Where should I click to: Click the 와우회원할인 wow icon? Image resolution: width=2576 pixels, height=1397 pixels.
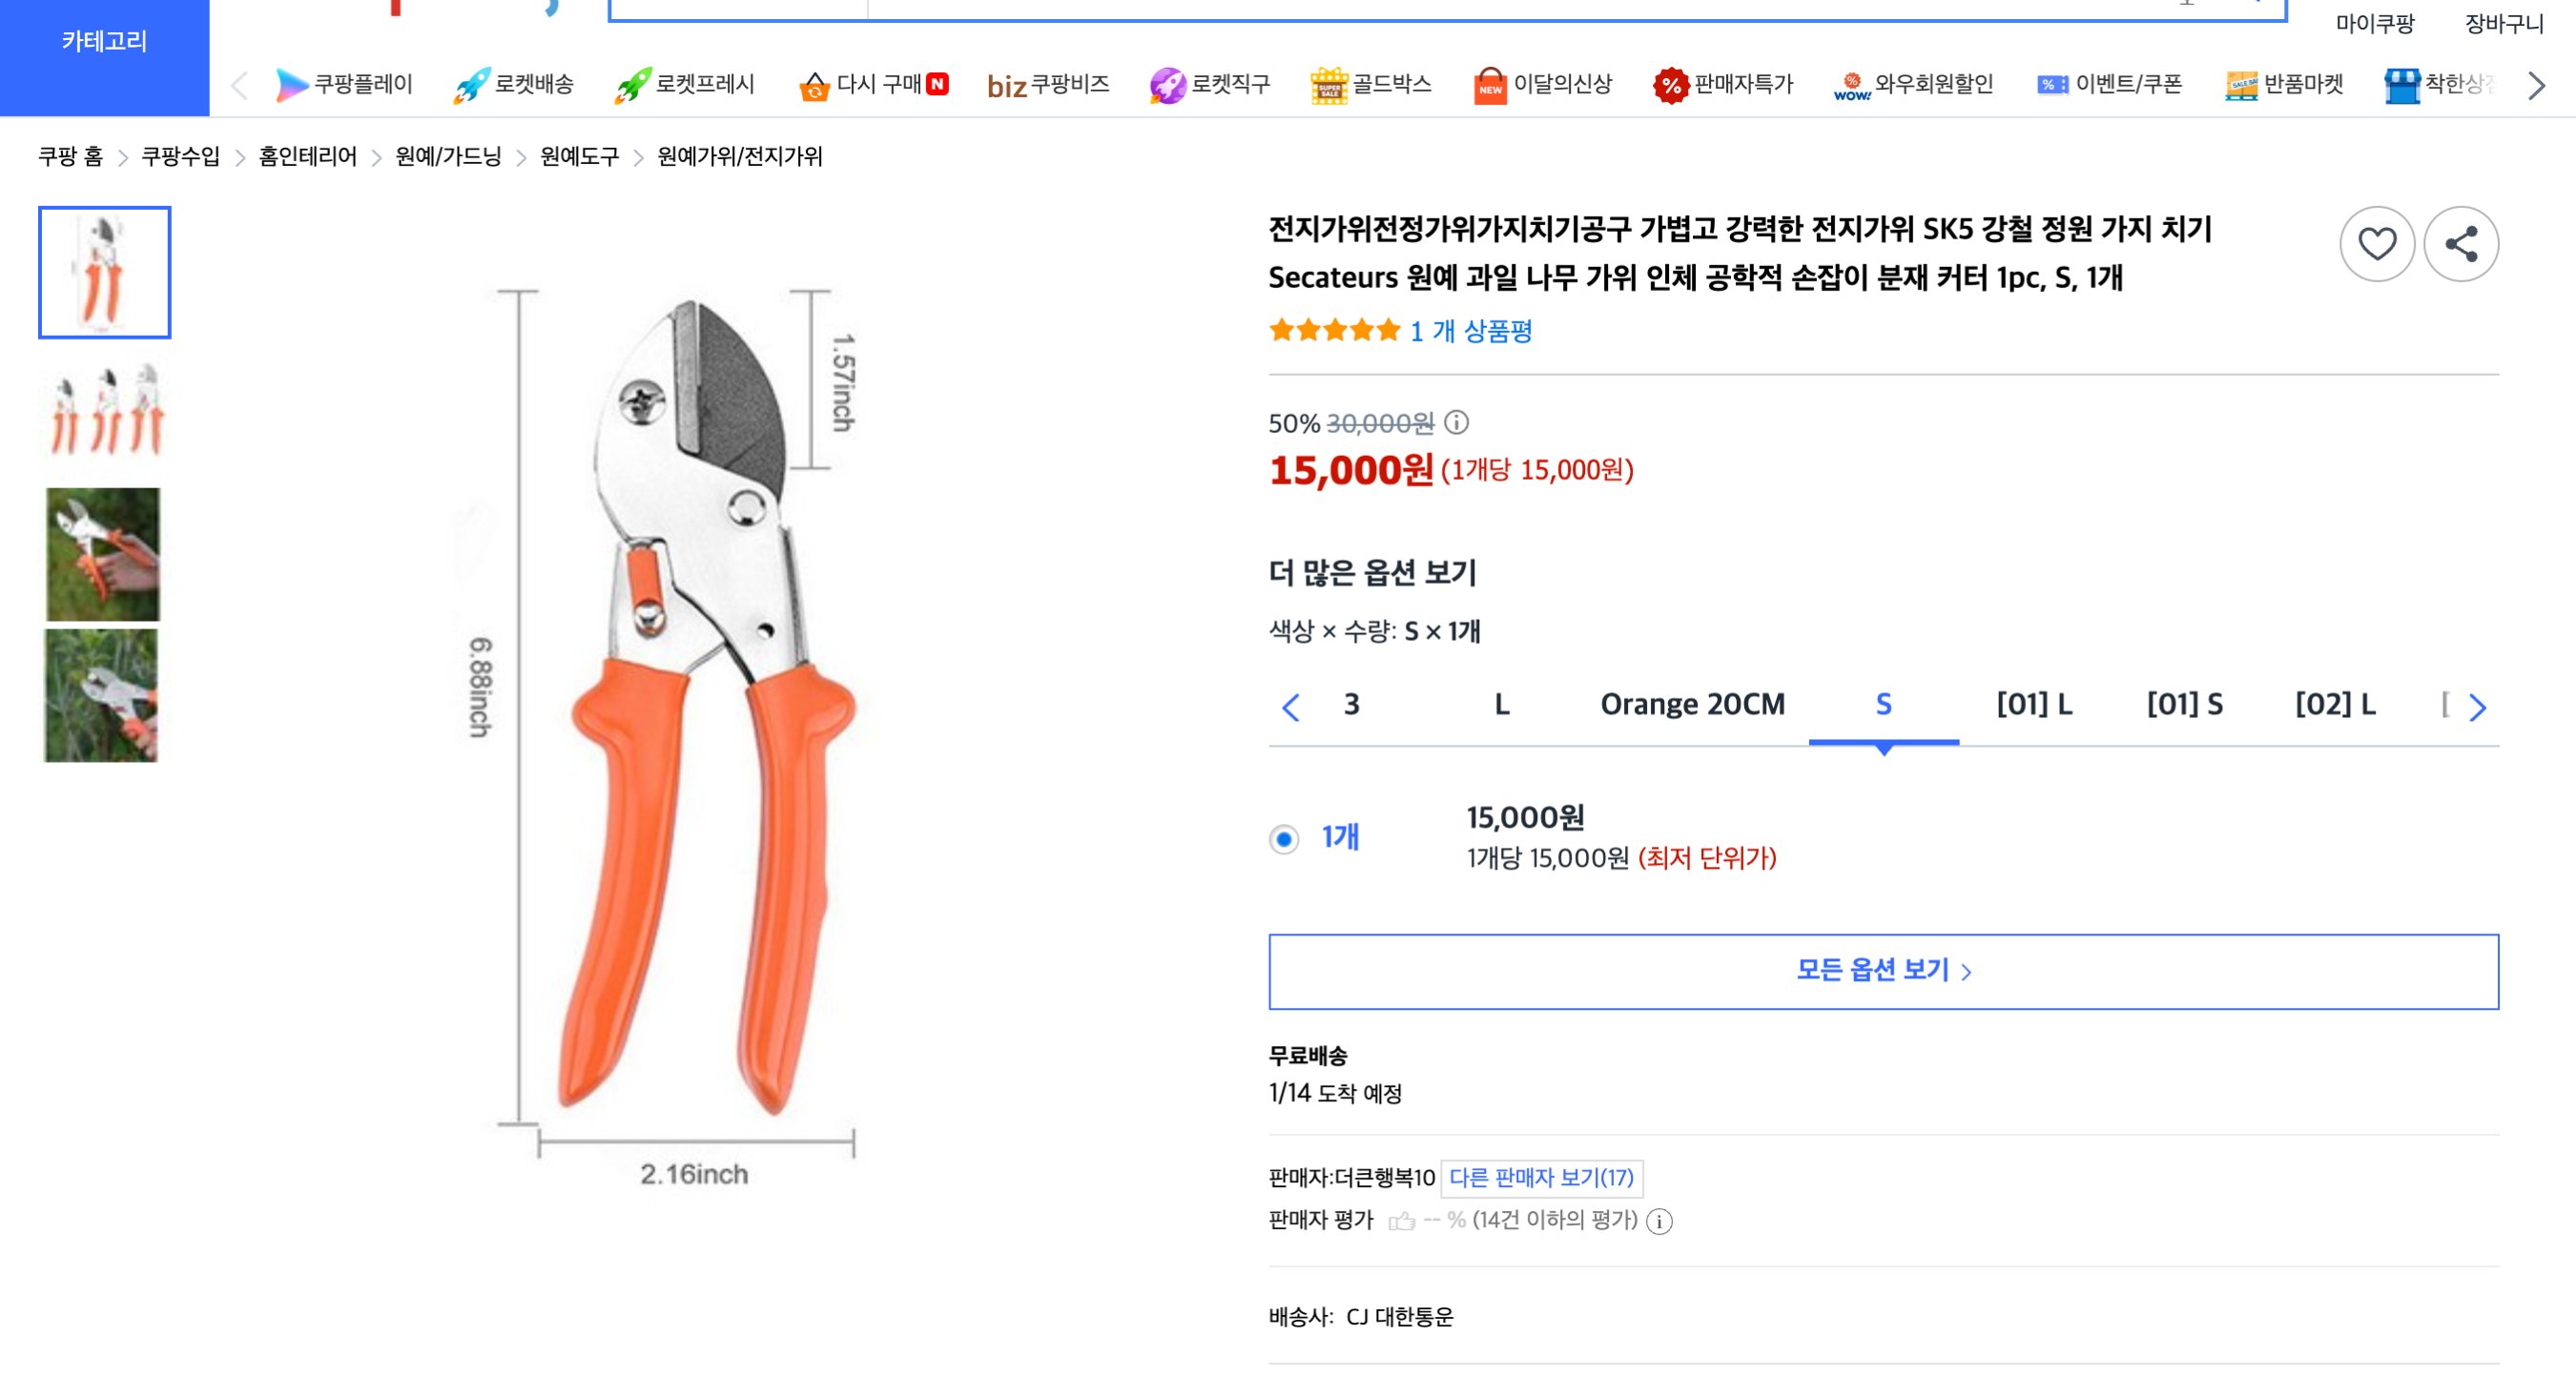click(1852, 85)
